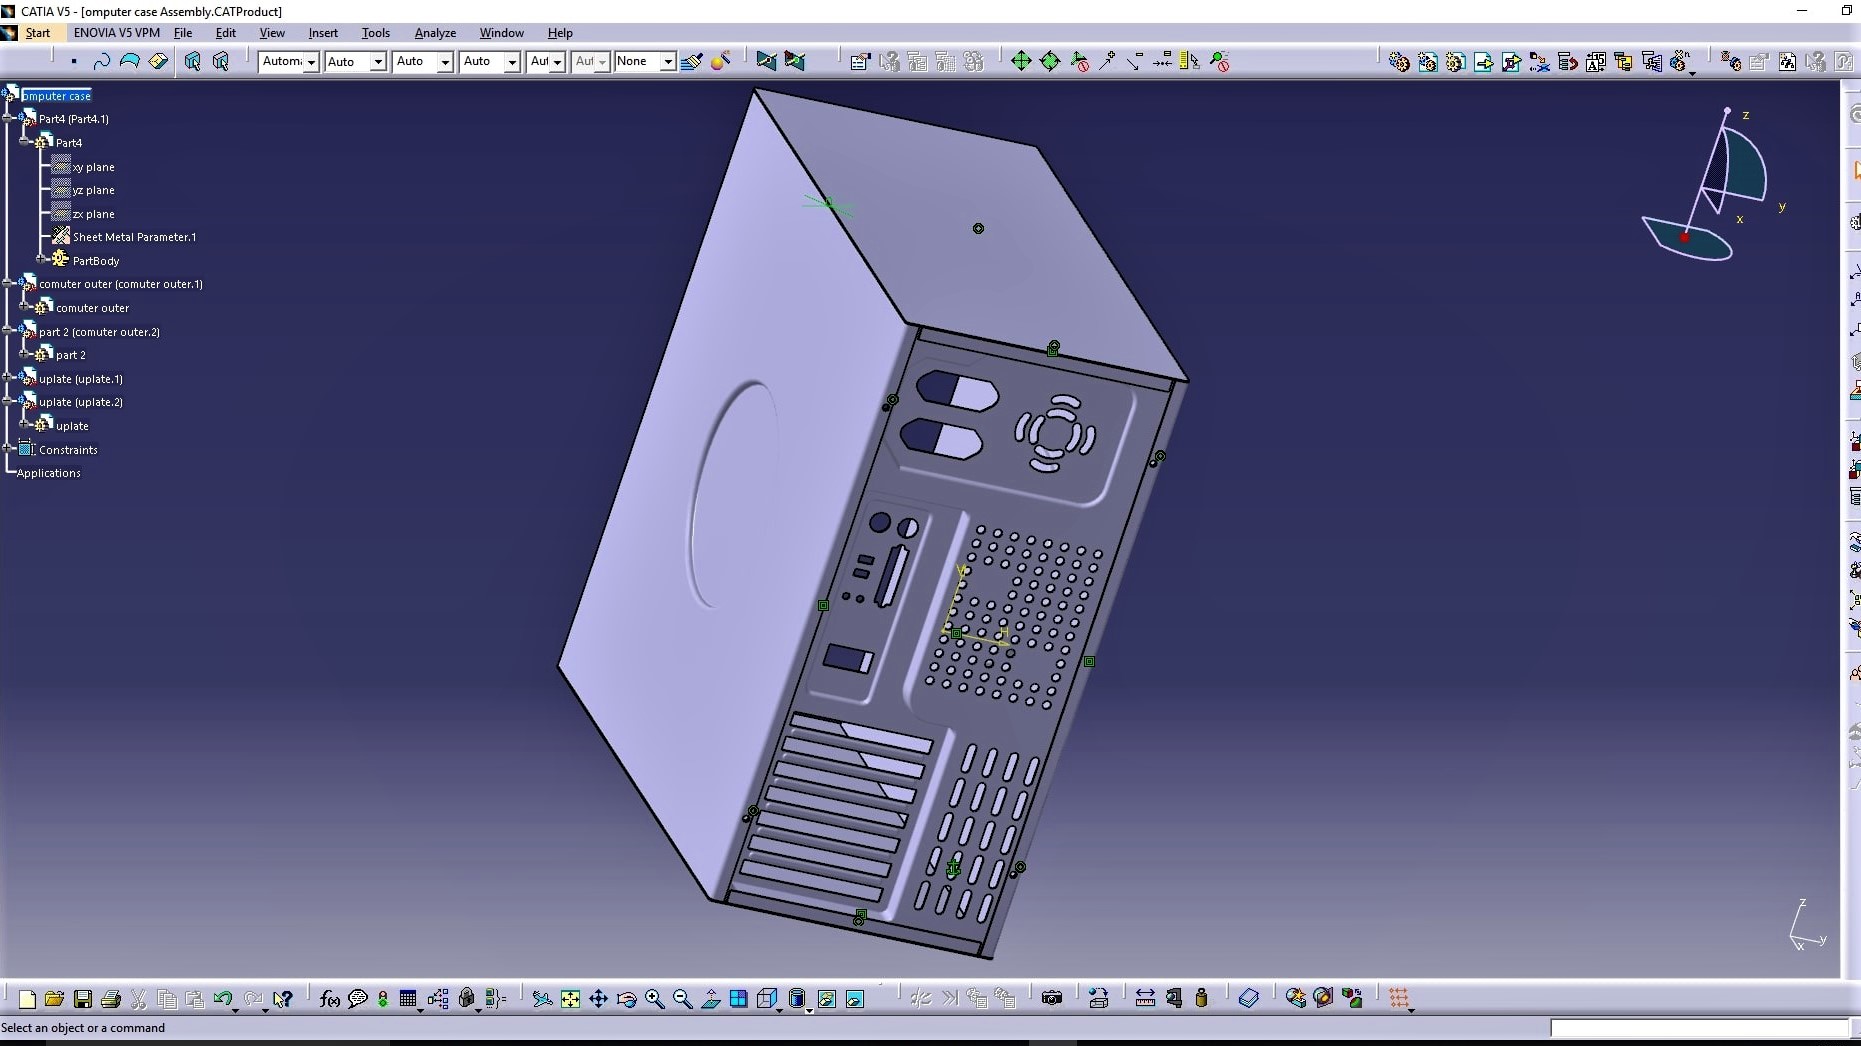The image size is (1861, 1046).
Task: Click the Constraints grid icon at toolbar end
Action: (1399, 998)
